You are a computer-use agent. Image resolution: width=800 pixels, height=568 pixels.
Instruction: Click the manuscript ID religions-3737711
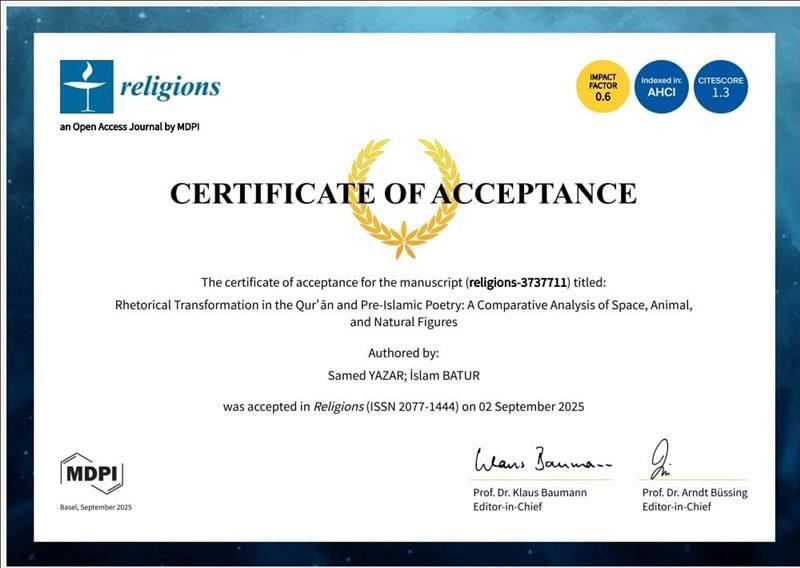coord(518,282)
